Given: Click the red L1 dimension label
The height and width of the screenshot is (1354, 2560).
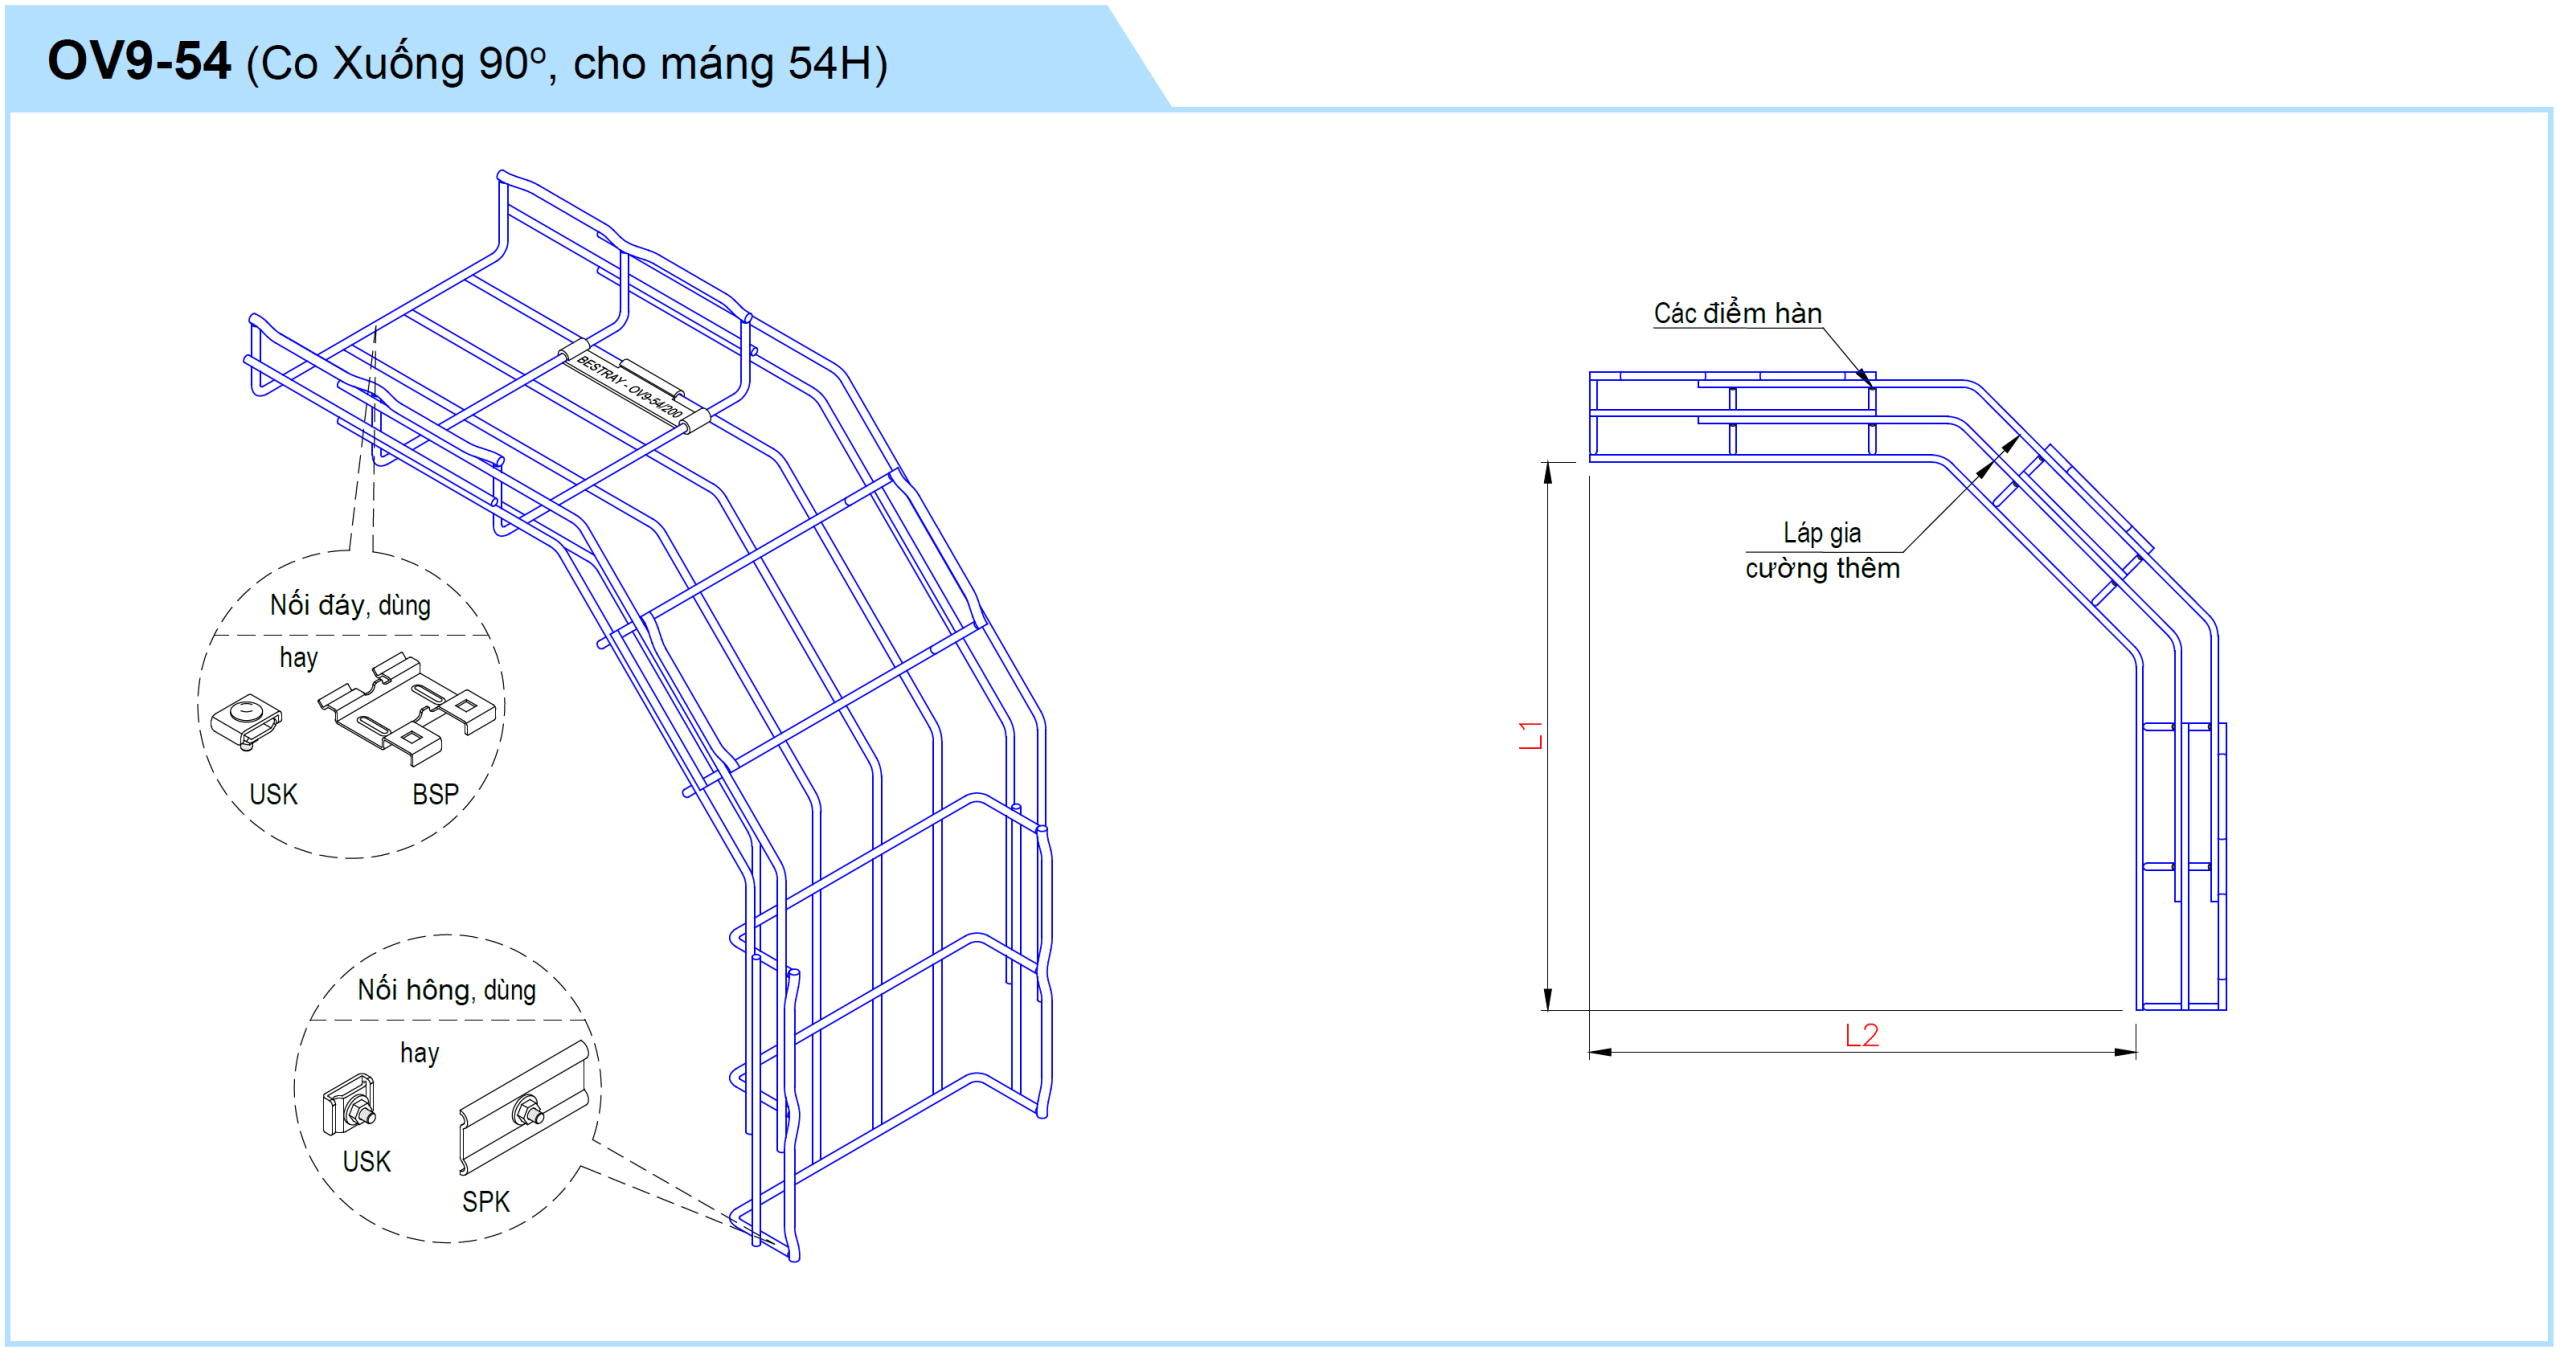Looking at the screenshot, I should coord(1531,735).
